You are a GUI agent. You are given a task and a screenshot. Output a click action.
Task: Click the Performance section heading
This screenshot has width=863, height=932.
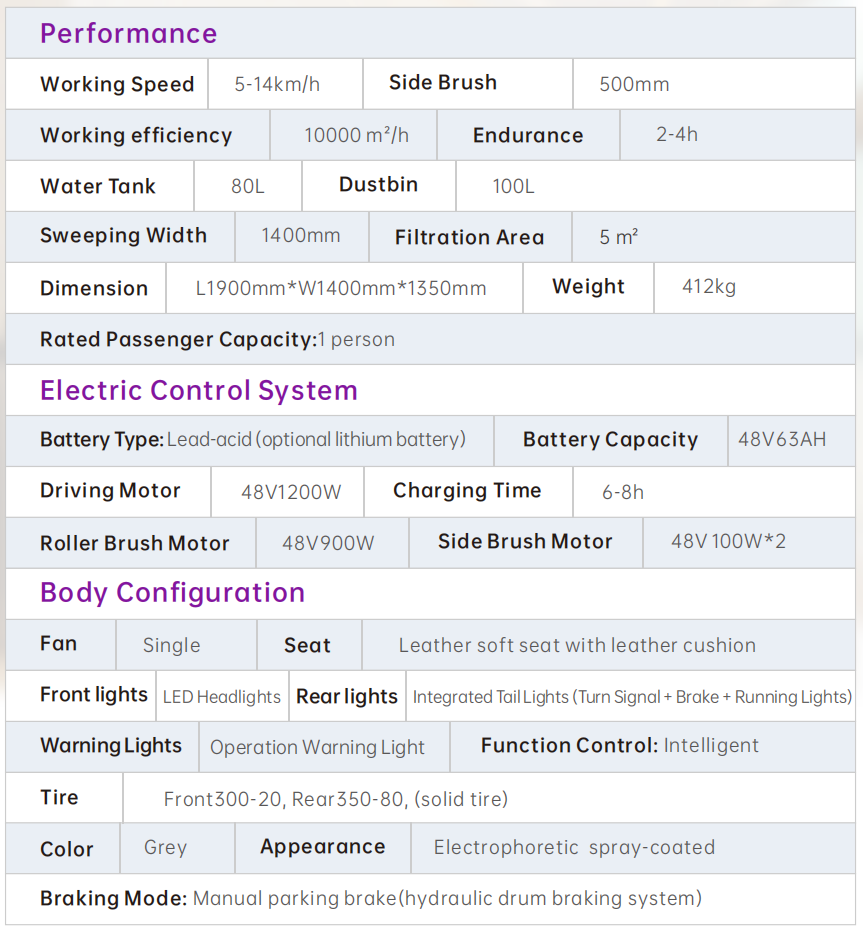click(x=128, y=33)
